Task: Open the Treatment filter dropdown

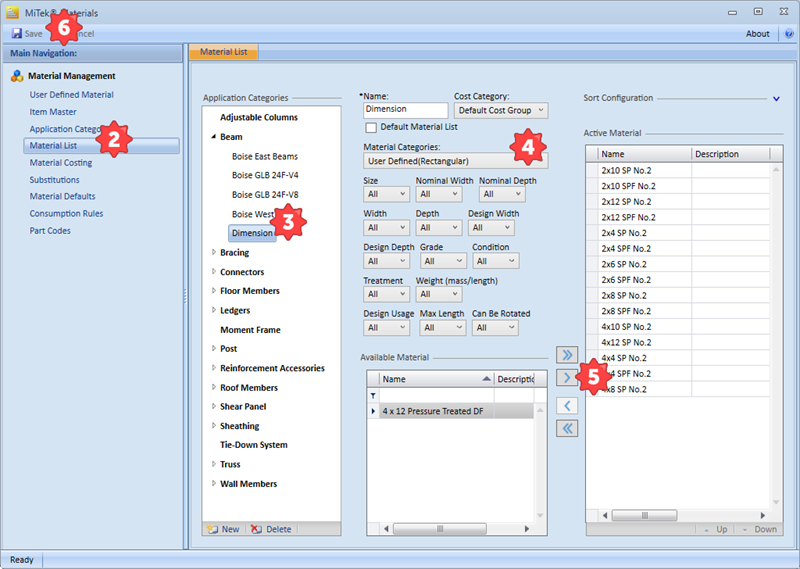Action: 386,294
